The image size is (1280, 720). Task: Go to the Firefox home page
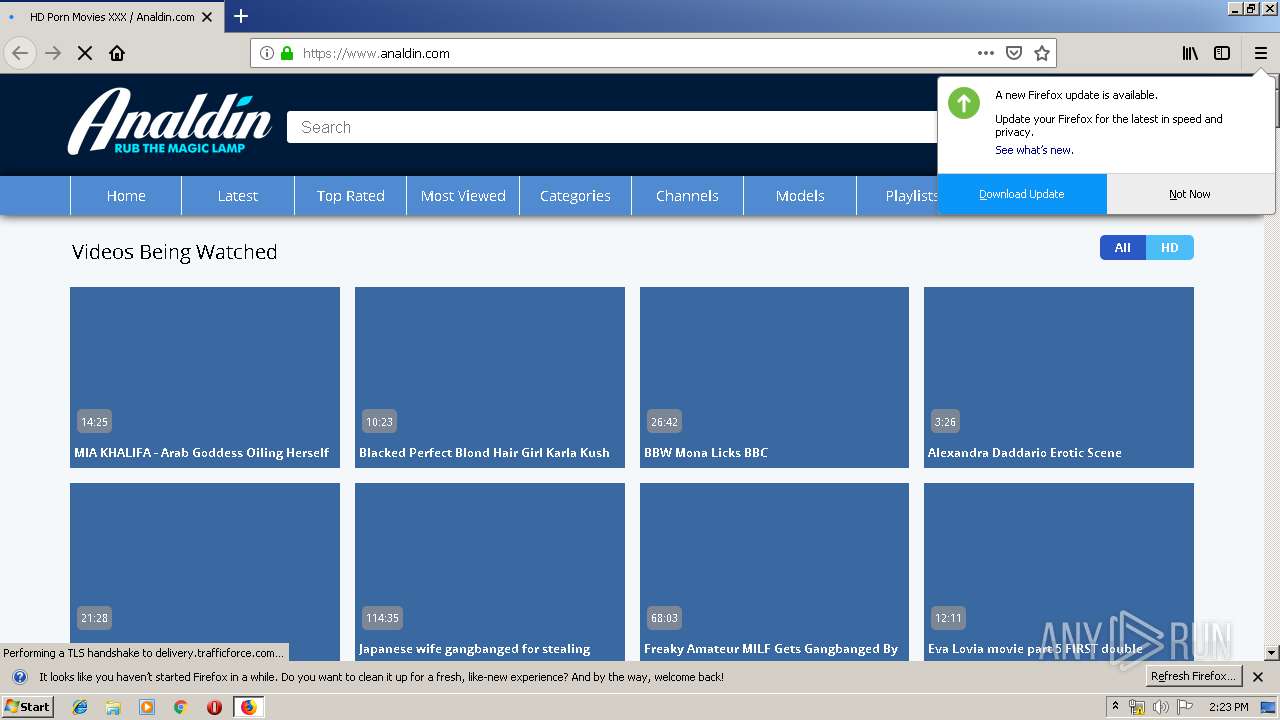117,53
